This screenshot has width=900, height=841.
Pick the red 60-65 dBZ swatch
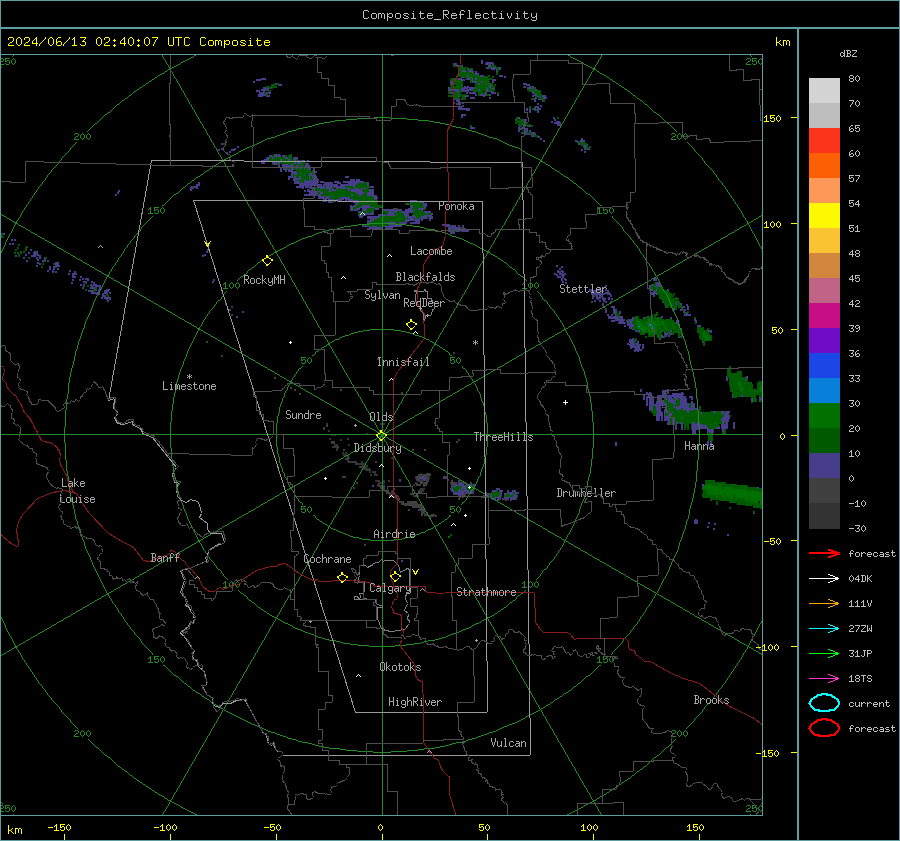click(824, 141)
